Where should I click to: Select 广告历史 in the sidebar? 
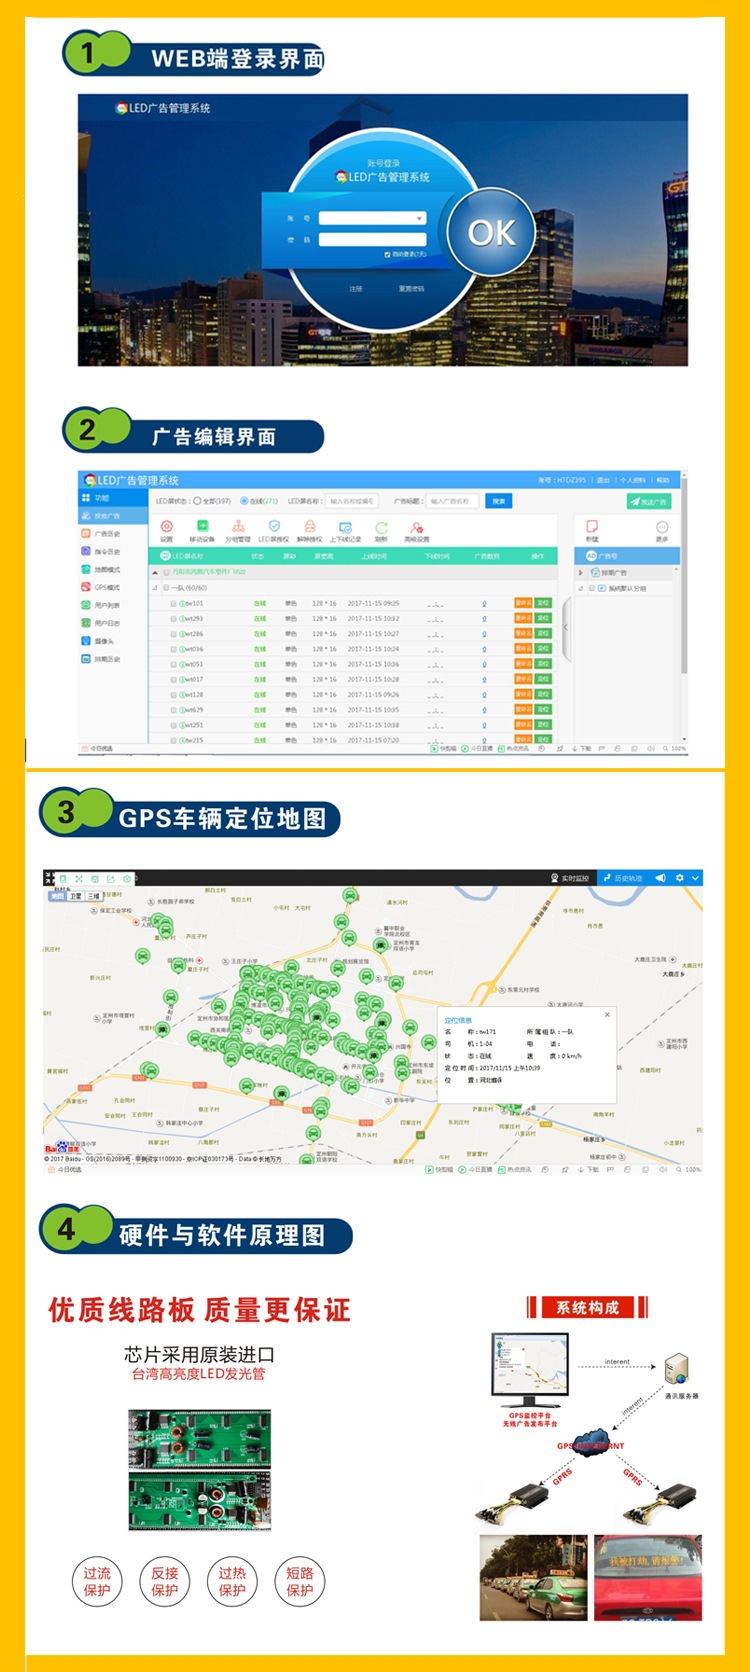tap(107, 534)
